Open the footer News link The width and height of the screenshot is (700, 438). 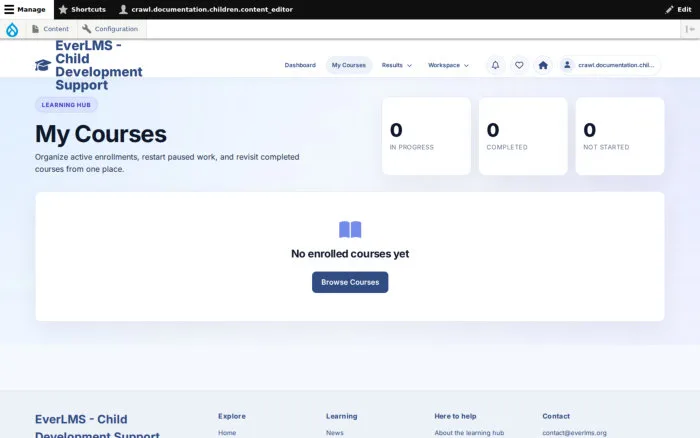click(x=334, y=433)
